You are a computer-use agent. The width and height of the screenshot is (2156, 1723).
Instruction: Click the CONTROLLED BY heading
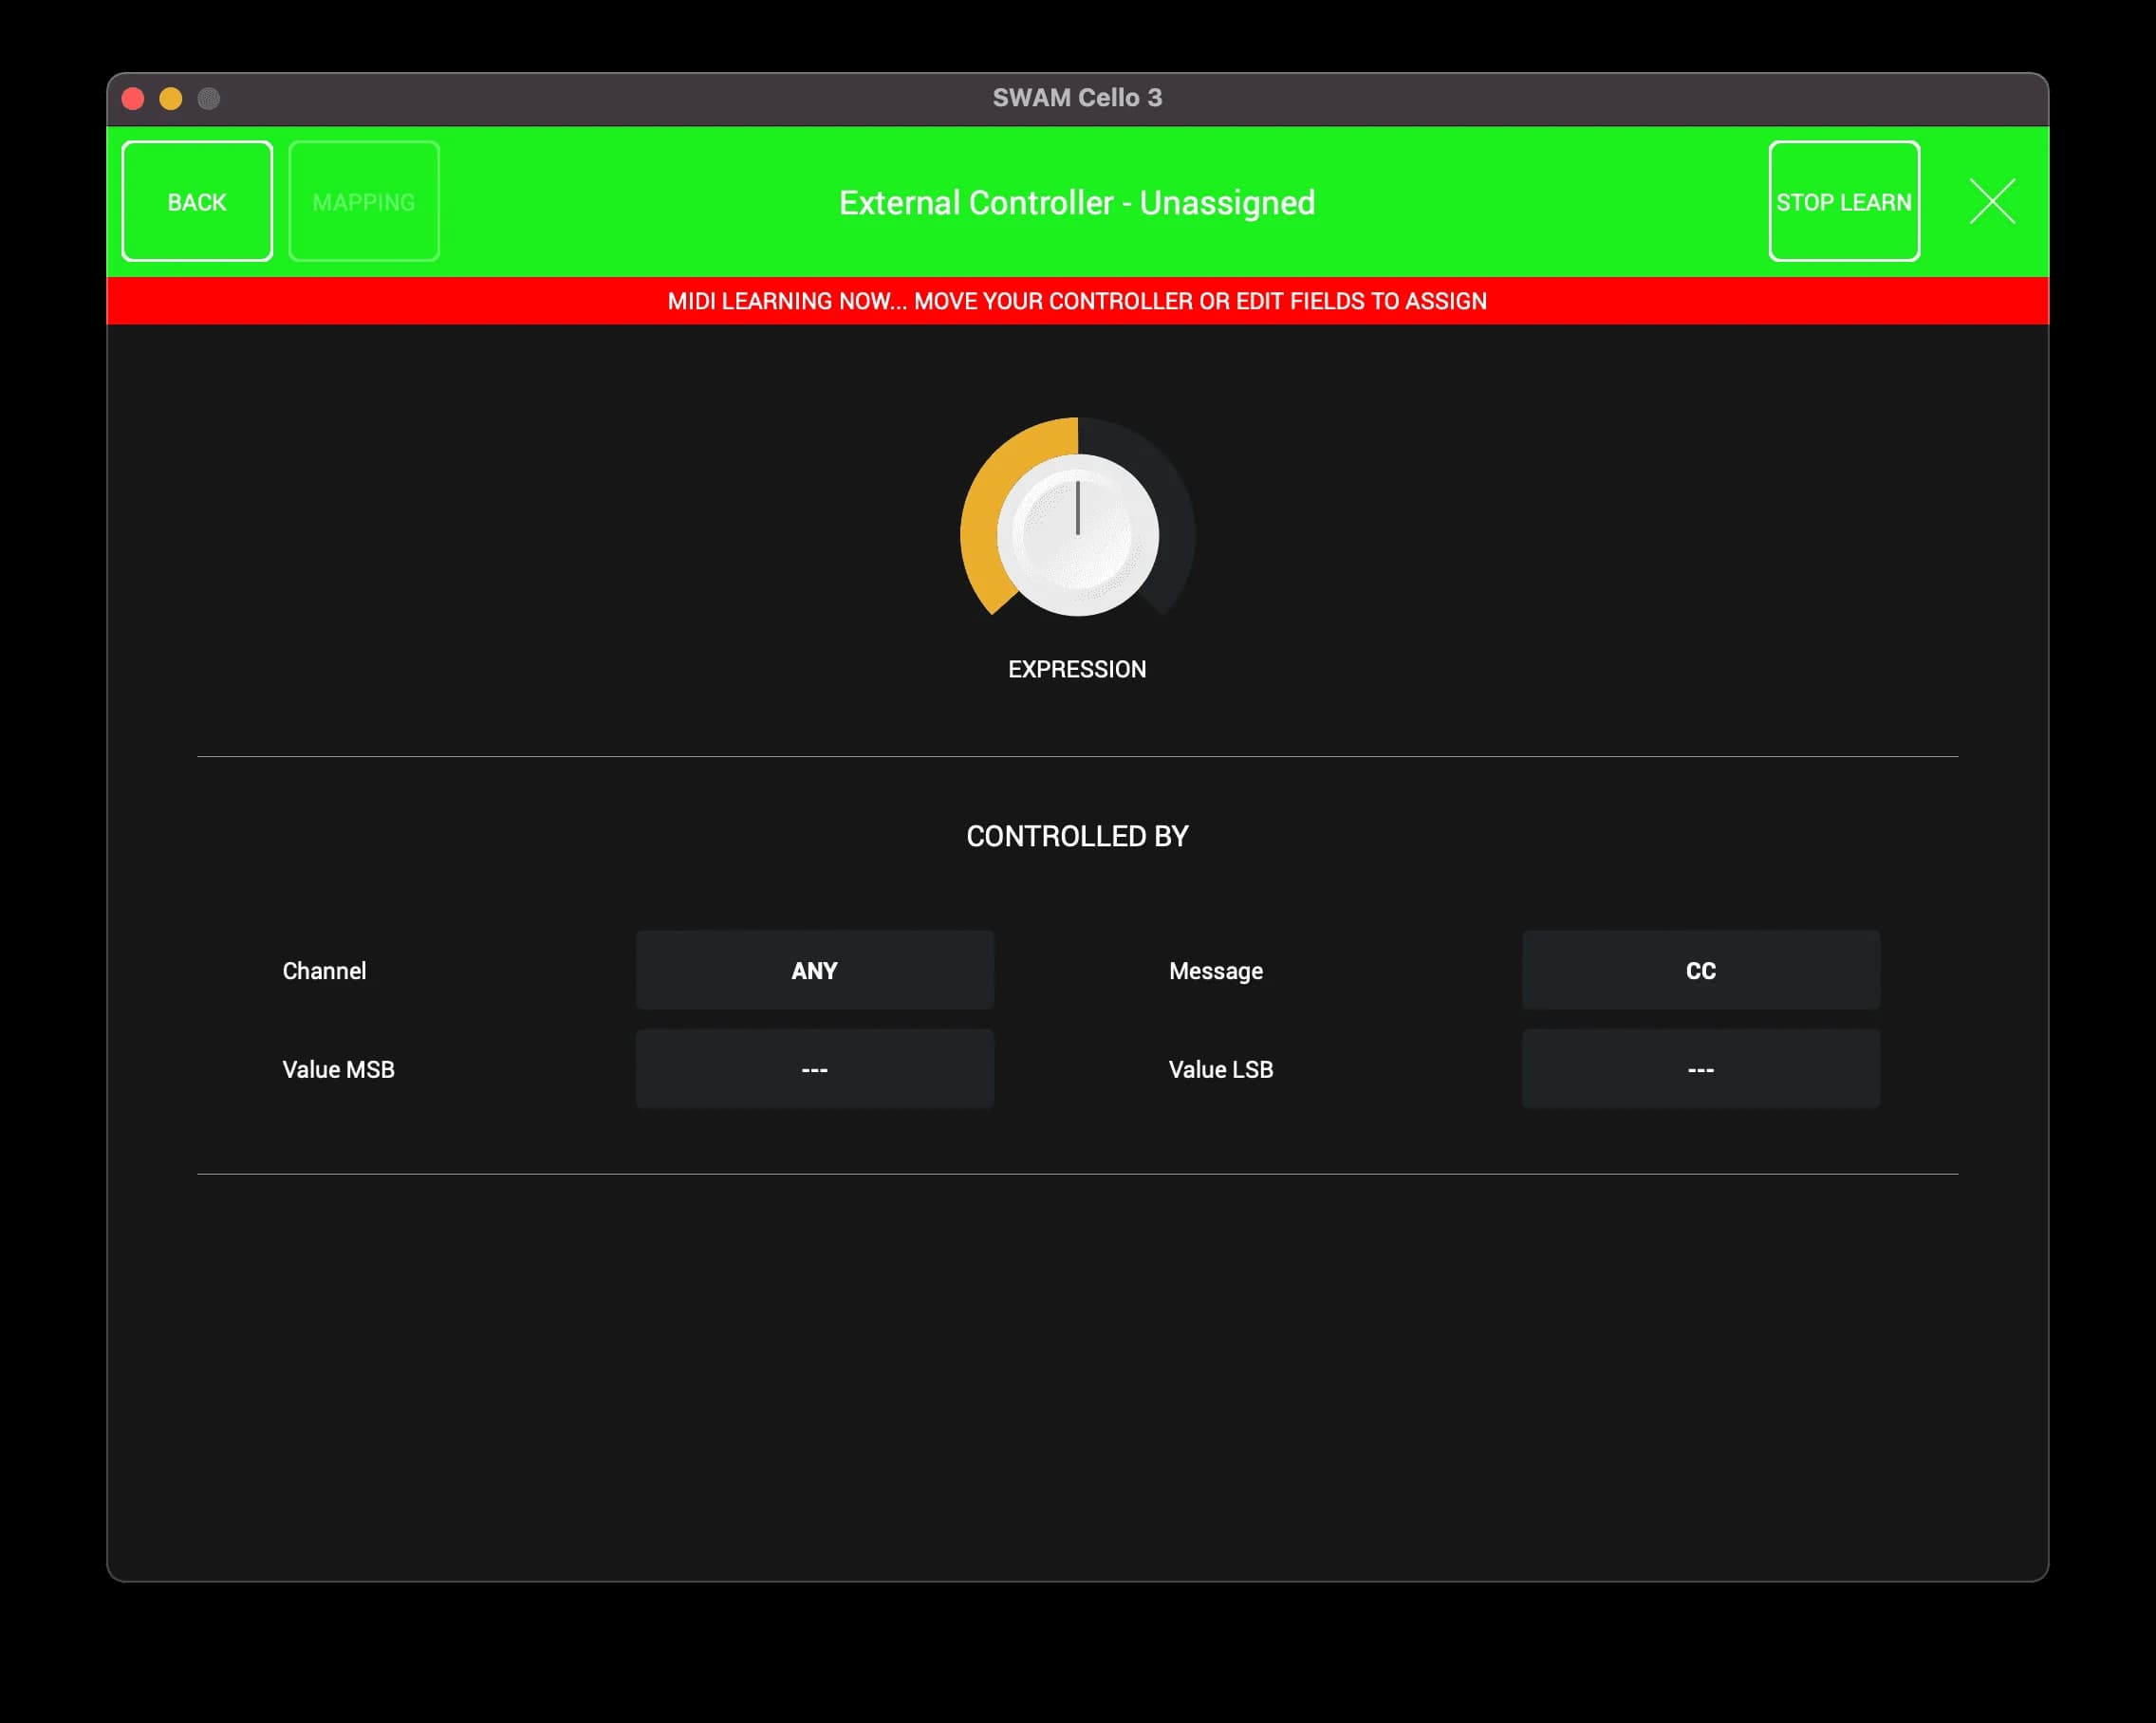pos(1077,836)
